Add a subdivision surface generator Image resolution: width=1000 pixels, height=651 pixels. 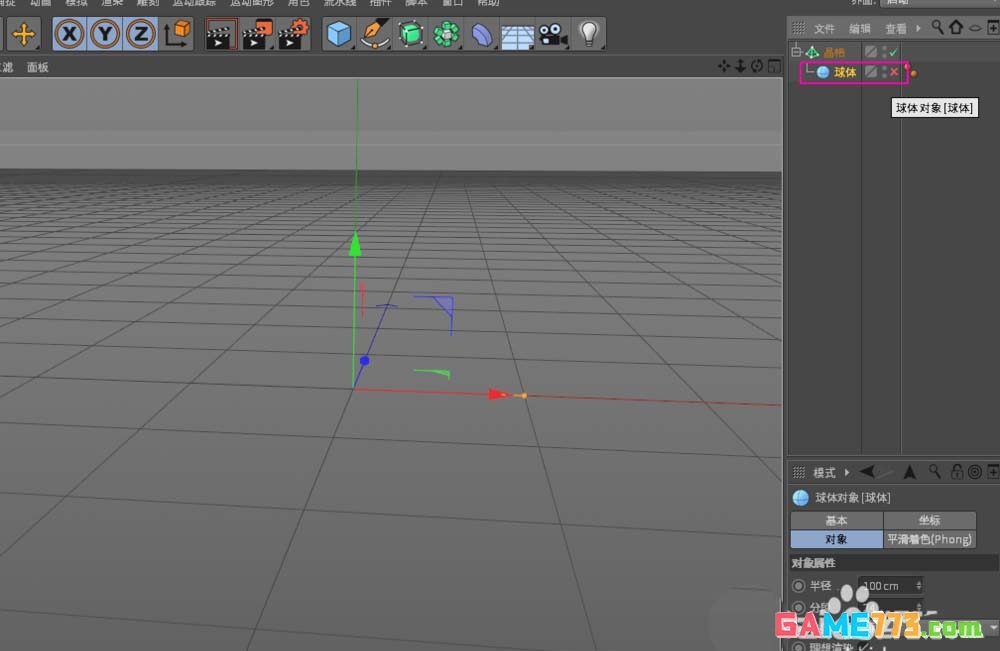tap(410, 33)
